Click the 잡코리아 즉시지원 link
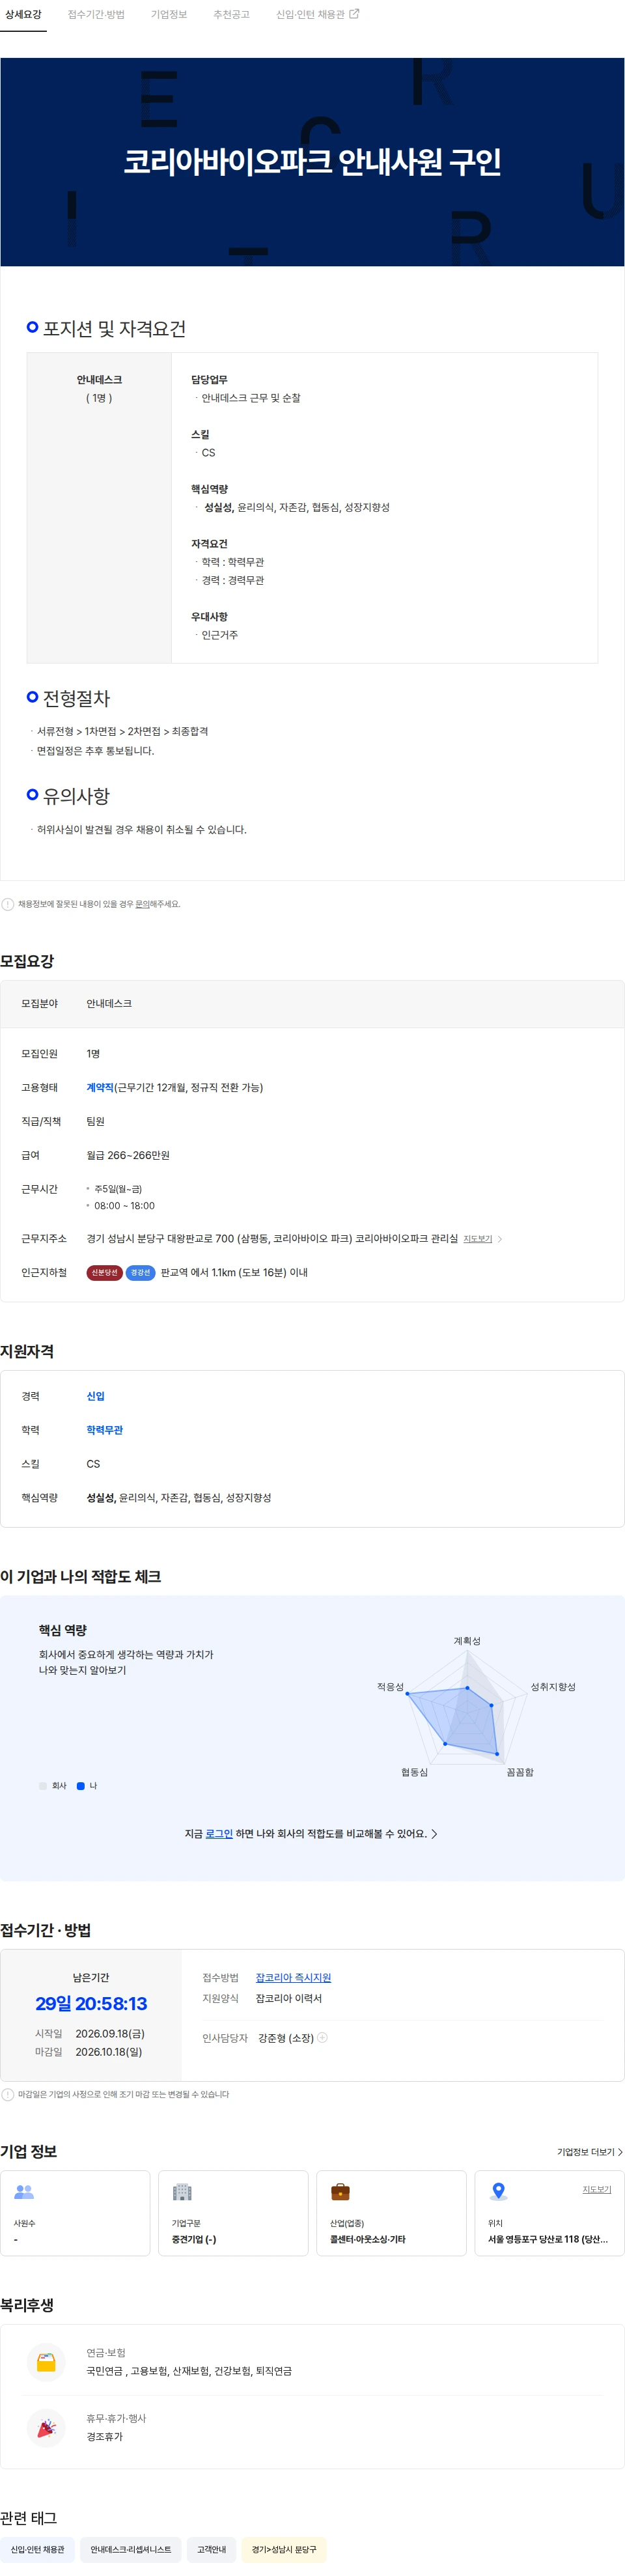The image size is (625, 2576). coord(293,1978)
